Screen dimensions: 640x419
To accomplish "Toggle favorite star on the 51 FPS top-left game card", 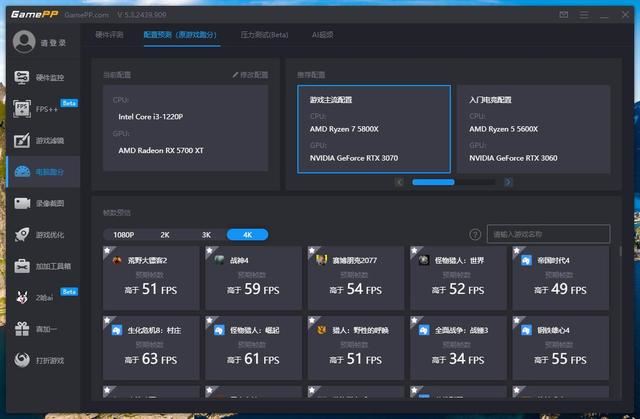I will [x=108, y=250].
